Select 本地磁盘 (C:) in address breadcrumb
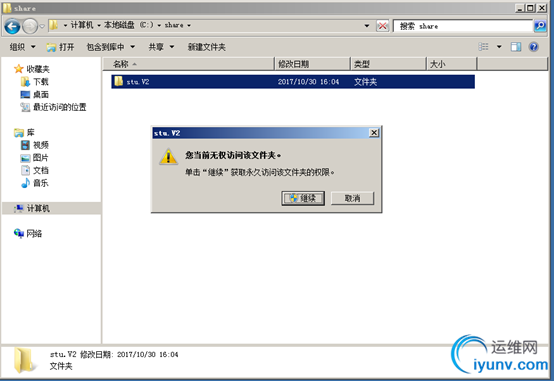The width and height of the screenshot is (554, 381). pyautogui.click(x=129, y=25)
